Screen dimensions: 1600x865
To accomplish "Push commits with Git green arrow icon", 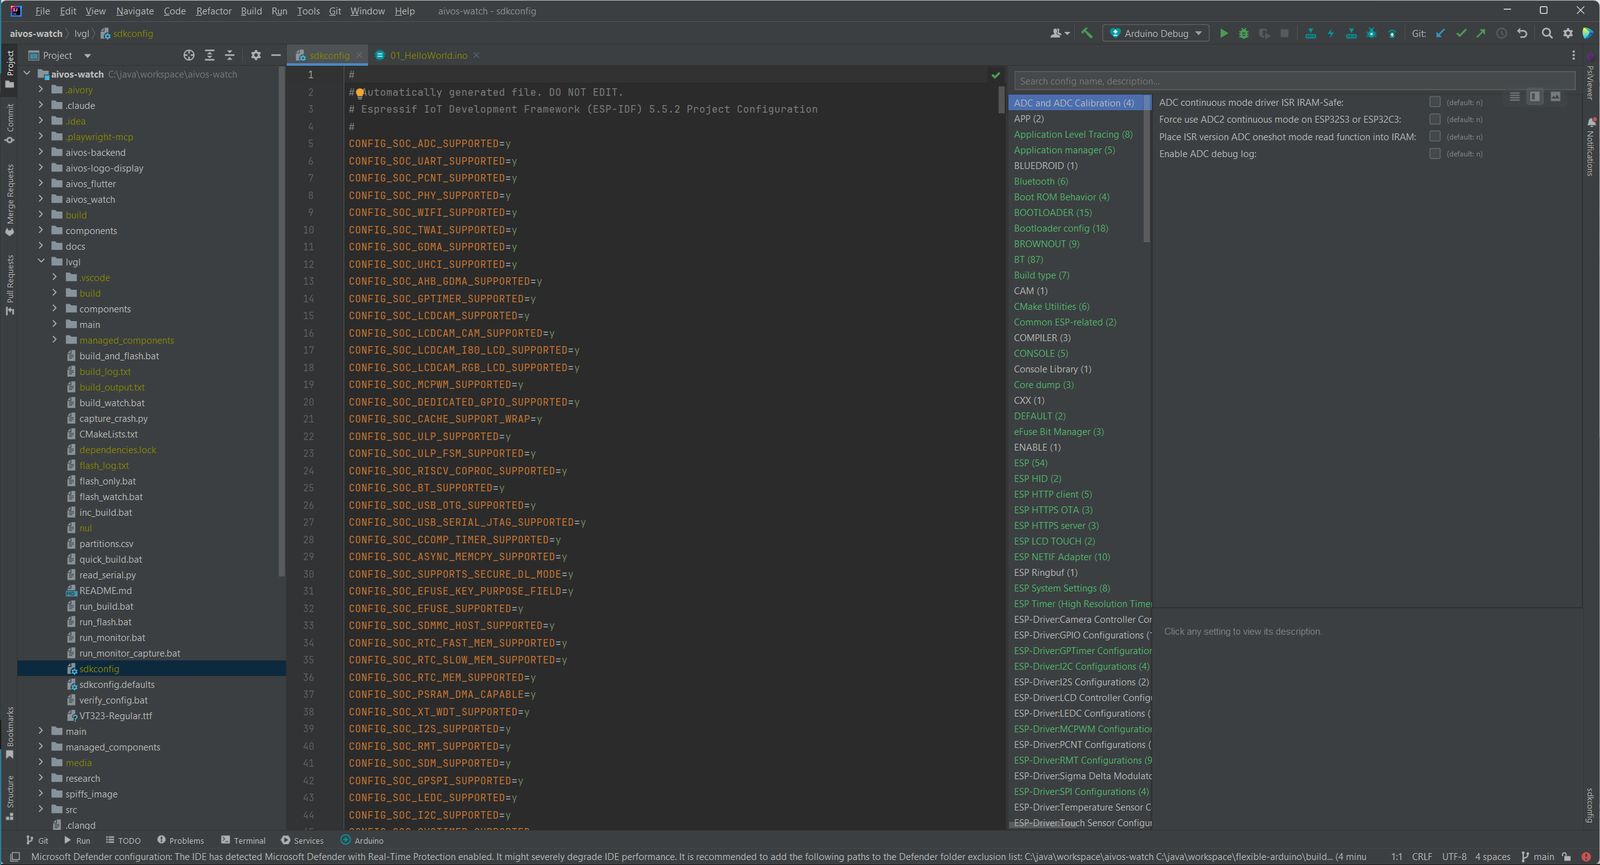I will click(1481, 33).
